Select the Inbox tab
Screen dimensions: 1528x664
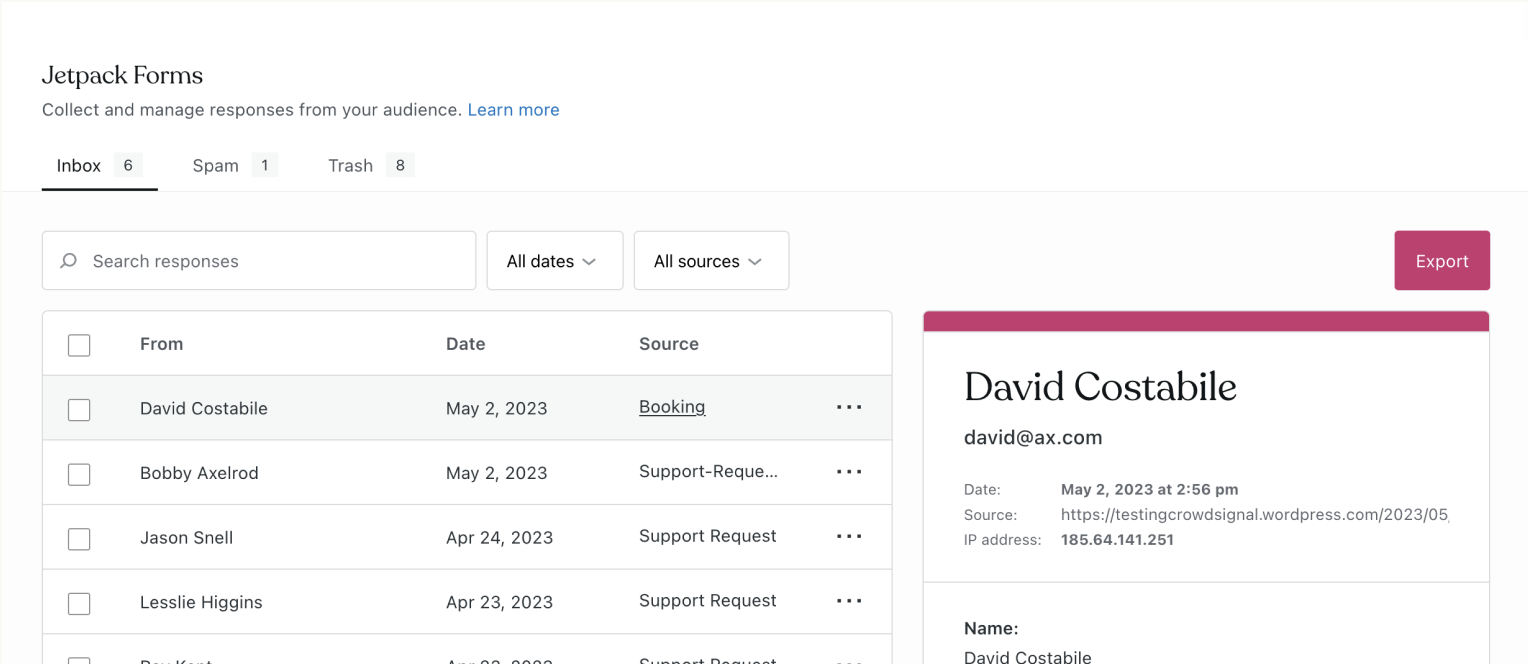(98, 166)
